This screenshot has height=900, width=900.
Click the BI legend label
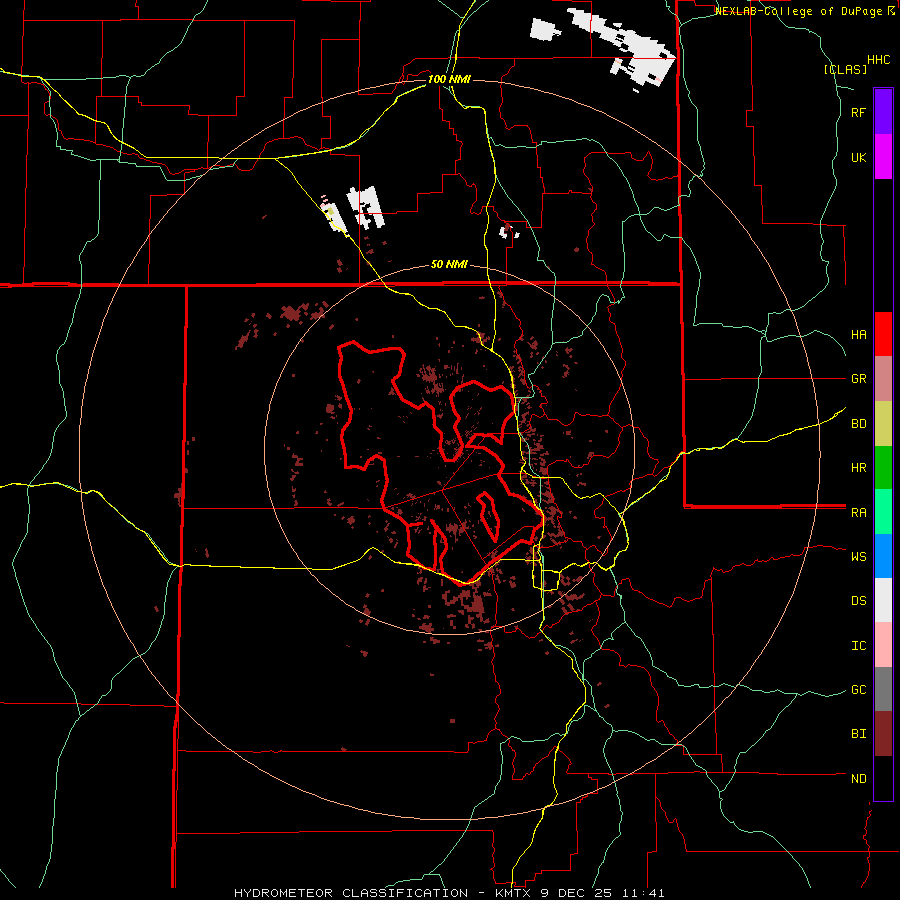(859, 734)
